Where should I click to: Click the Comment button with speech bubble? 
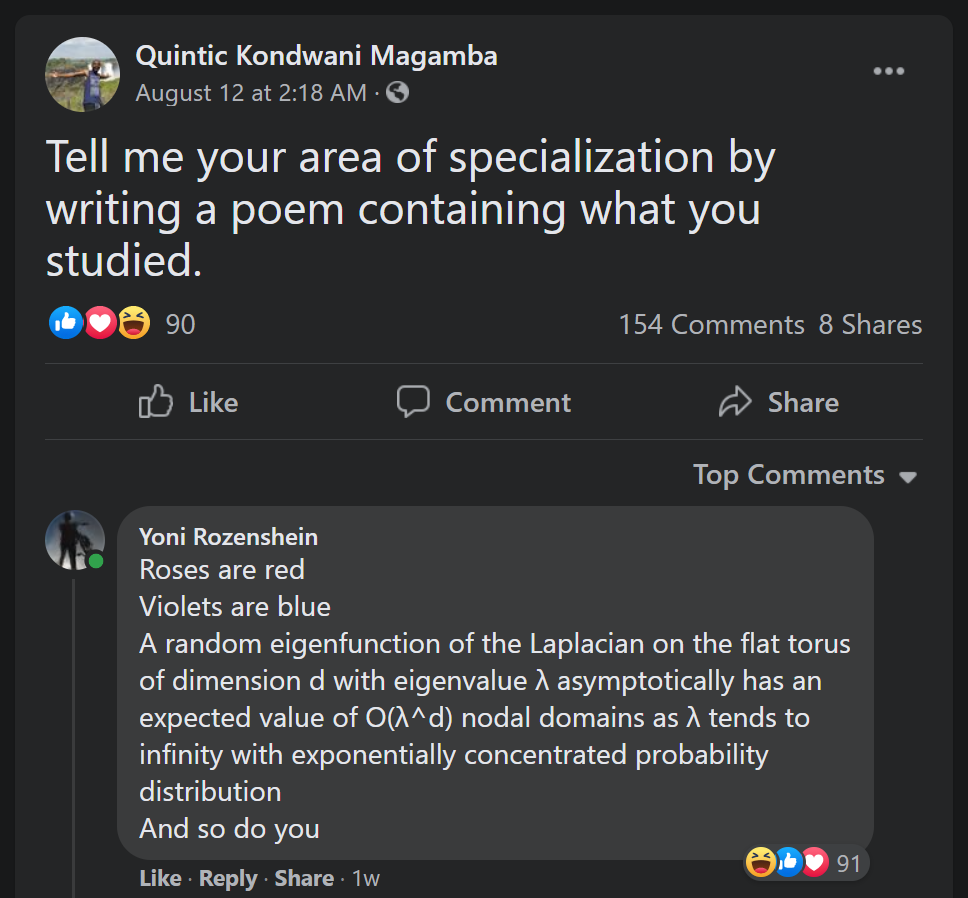coord(484,402)
